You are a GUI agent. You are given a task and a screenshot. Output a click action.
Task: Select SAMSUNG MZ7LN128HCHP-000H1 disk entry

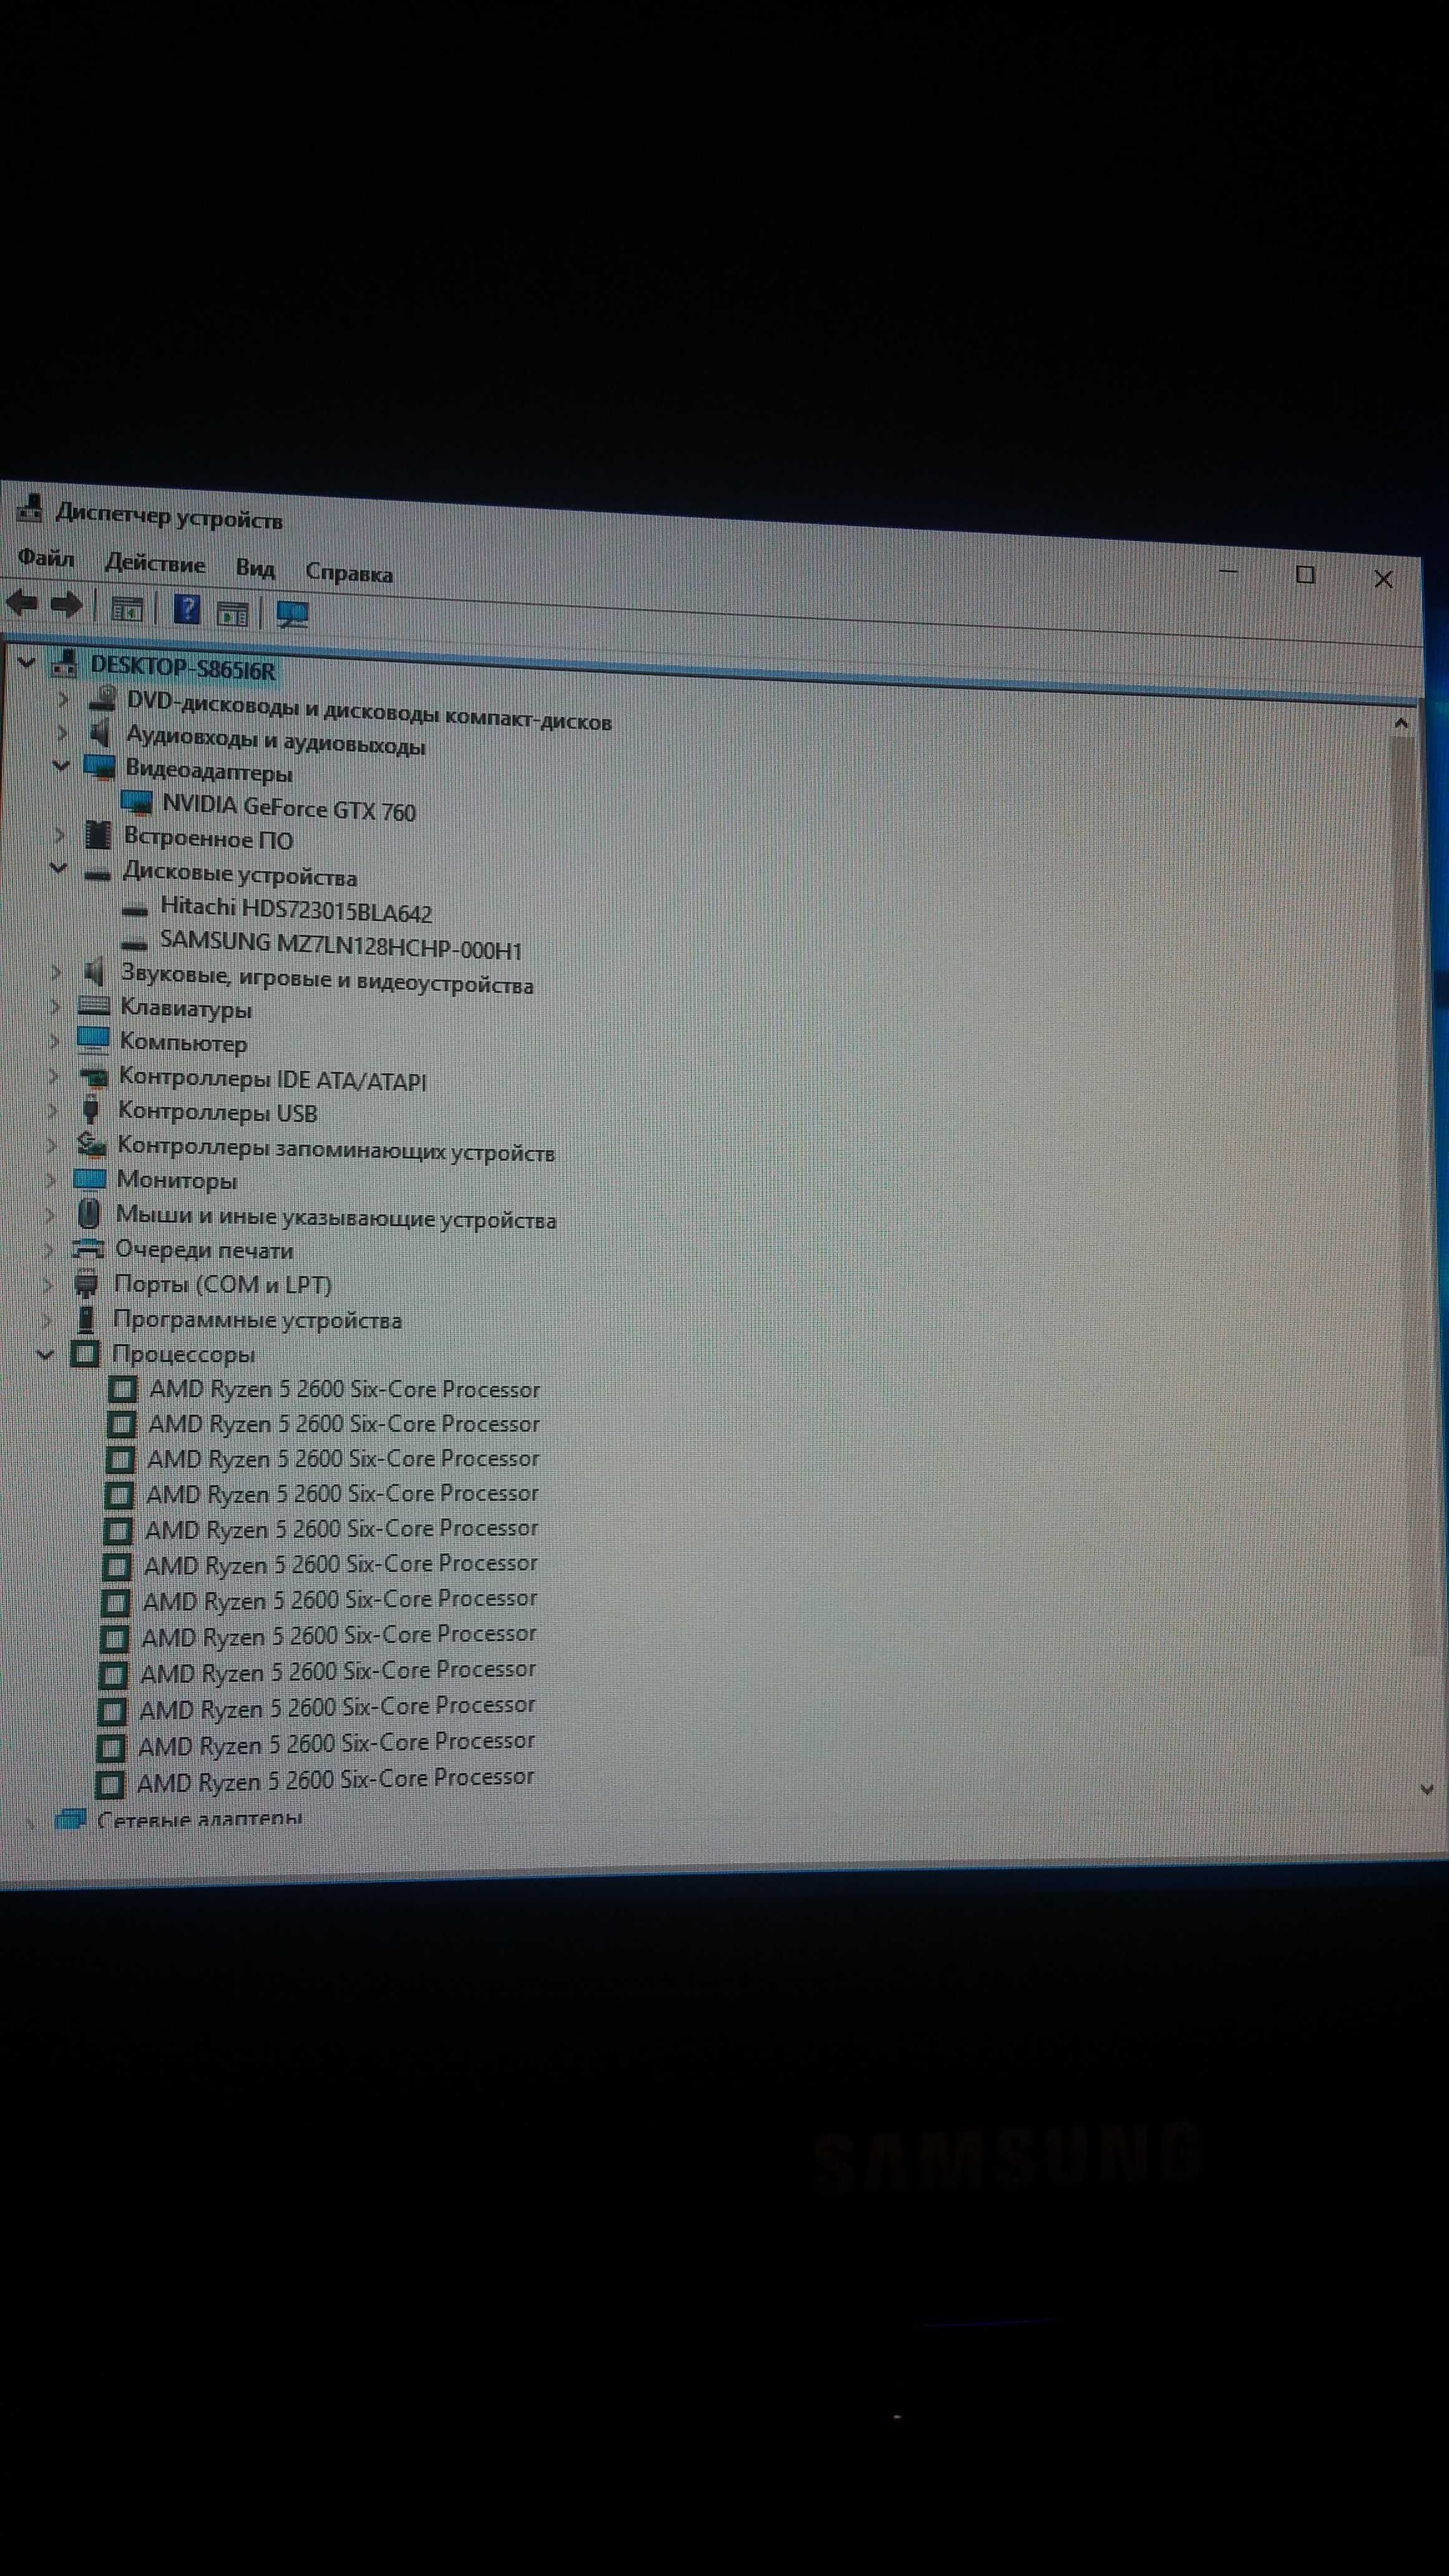tap(341, 945)
